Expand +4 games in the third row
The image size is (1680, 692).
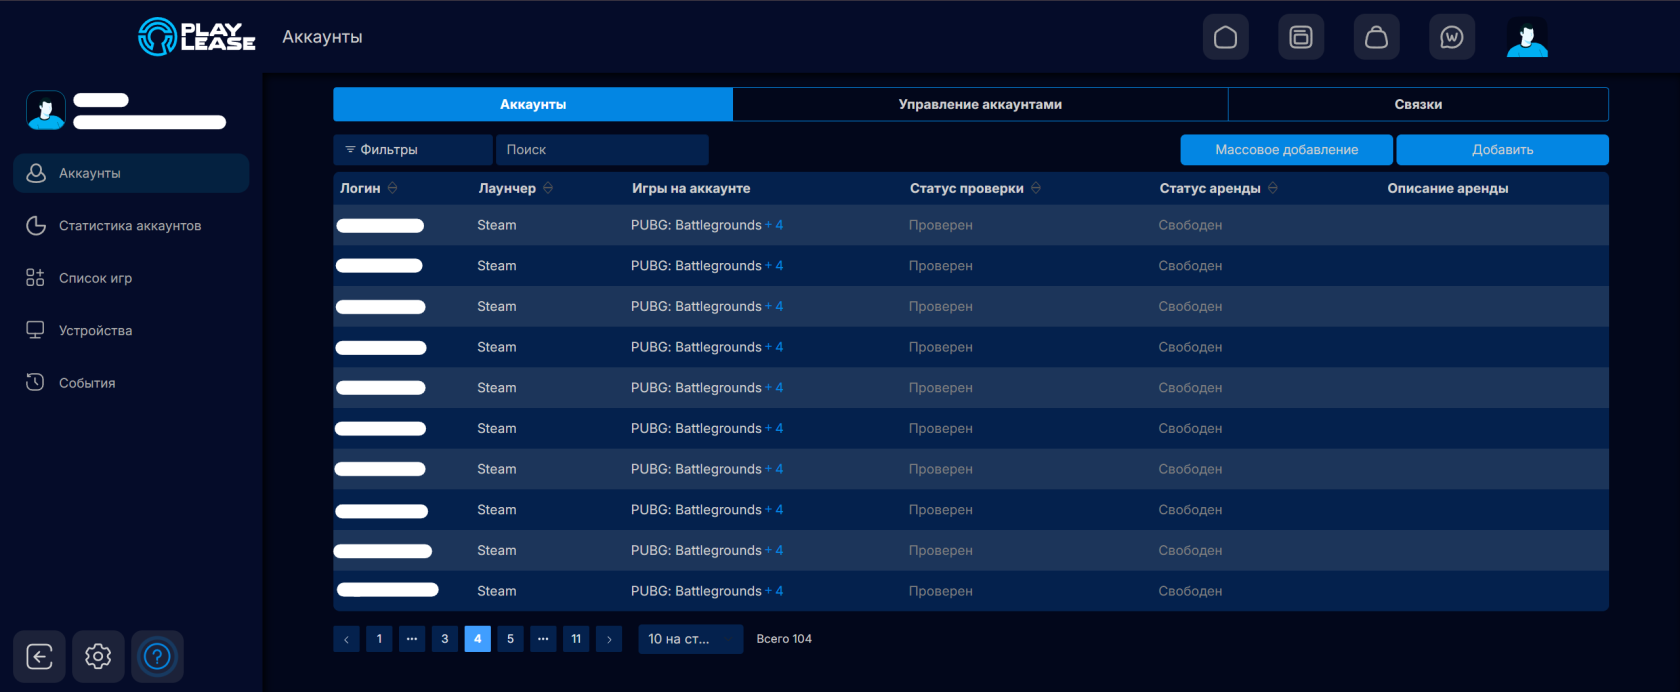coord(774,307)
